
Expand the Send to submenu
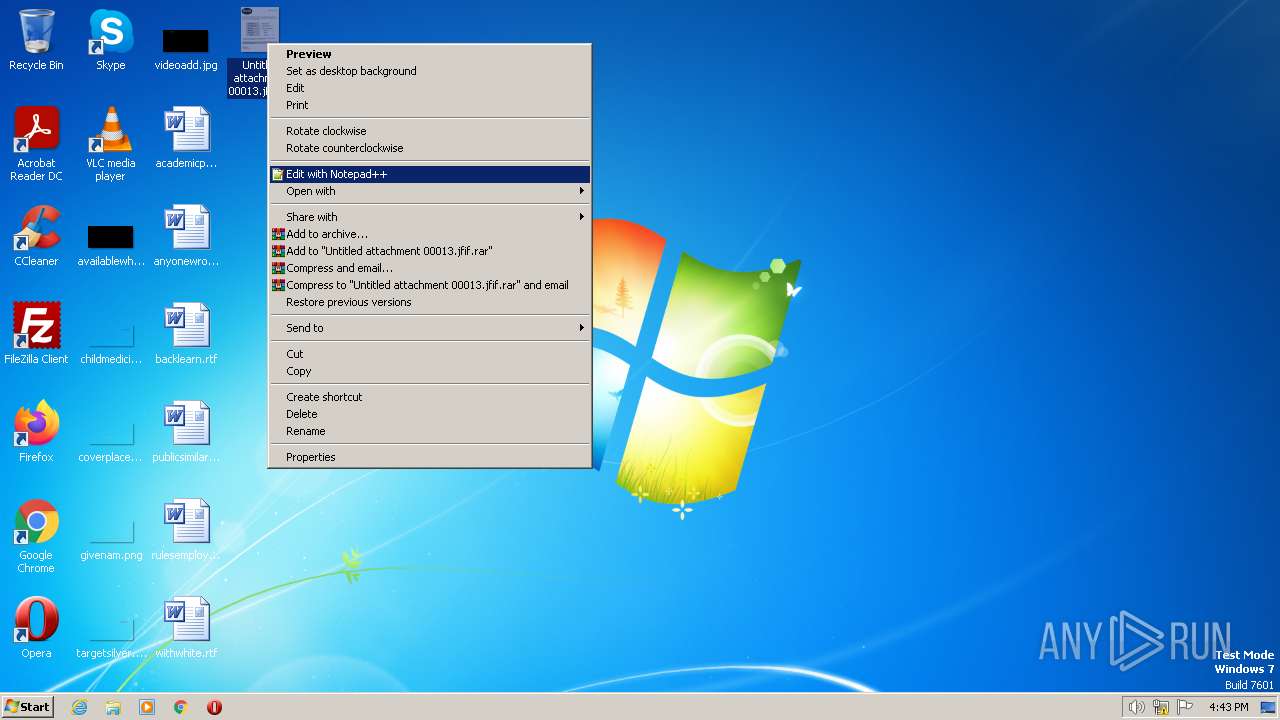click(430, 328)
